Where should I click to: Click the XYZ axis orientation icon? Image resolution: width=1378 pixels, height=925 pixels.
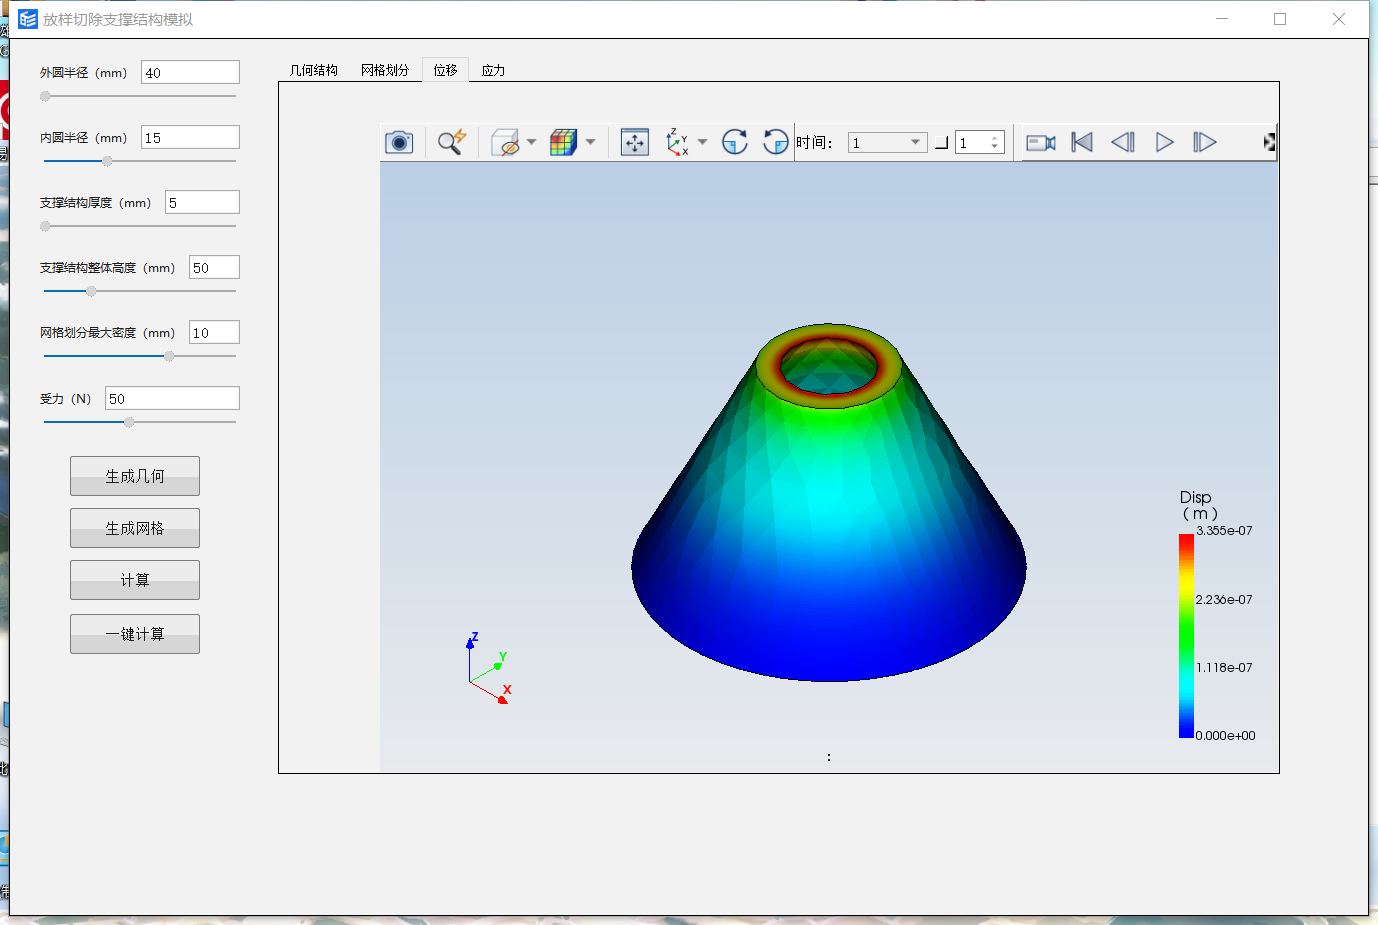pyautogui.click(x=678, y=142)
